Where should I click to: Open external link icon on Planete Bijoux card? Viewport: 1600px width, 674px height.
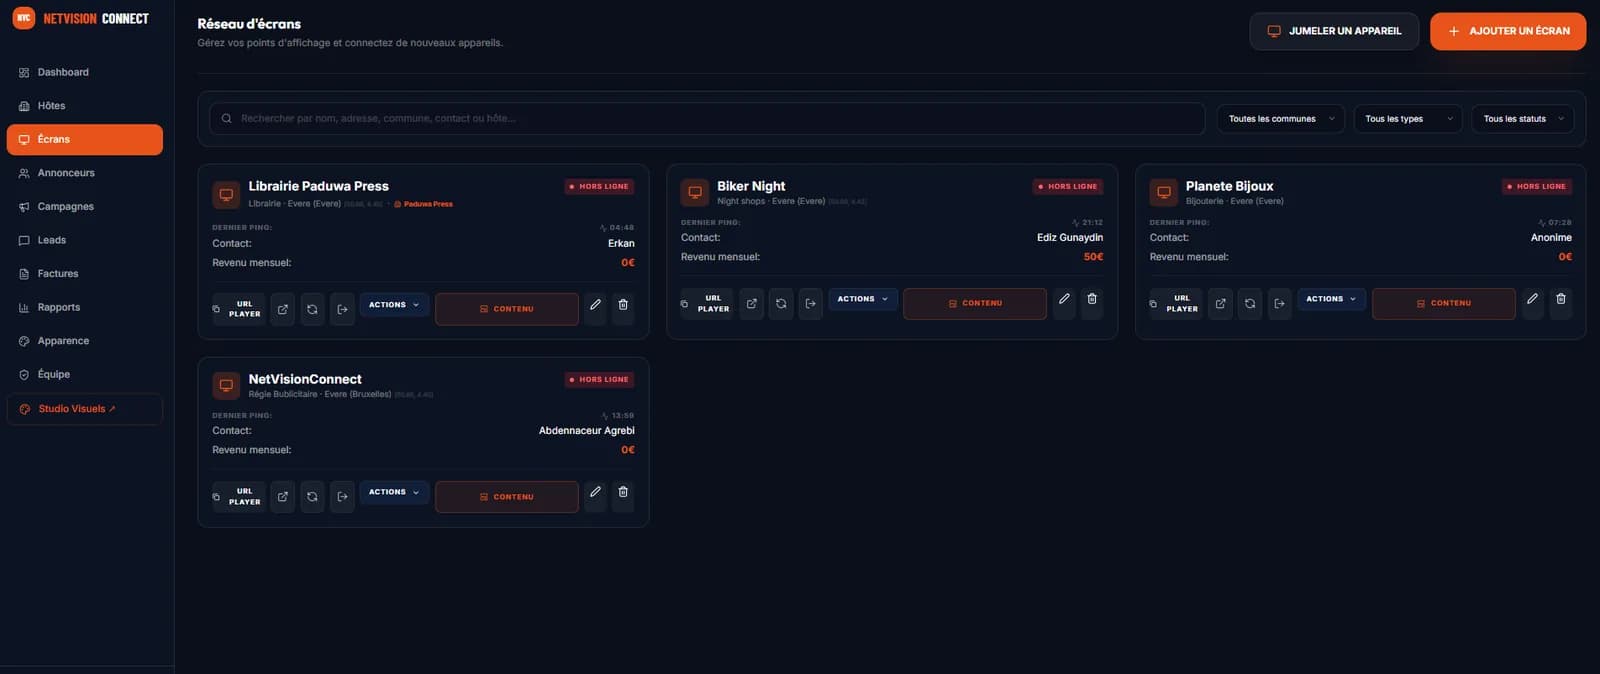coord(1220,303)
